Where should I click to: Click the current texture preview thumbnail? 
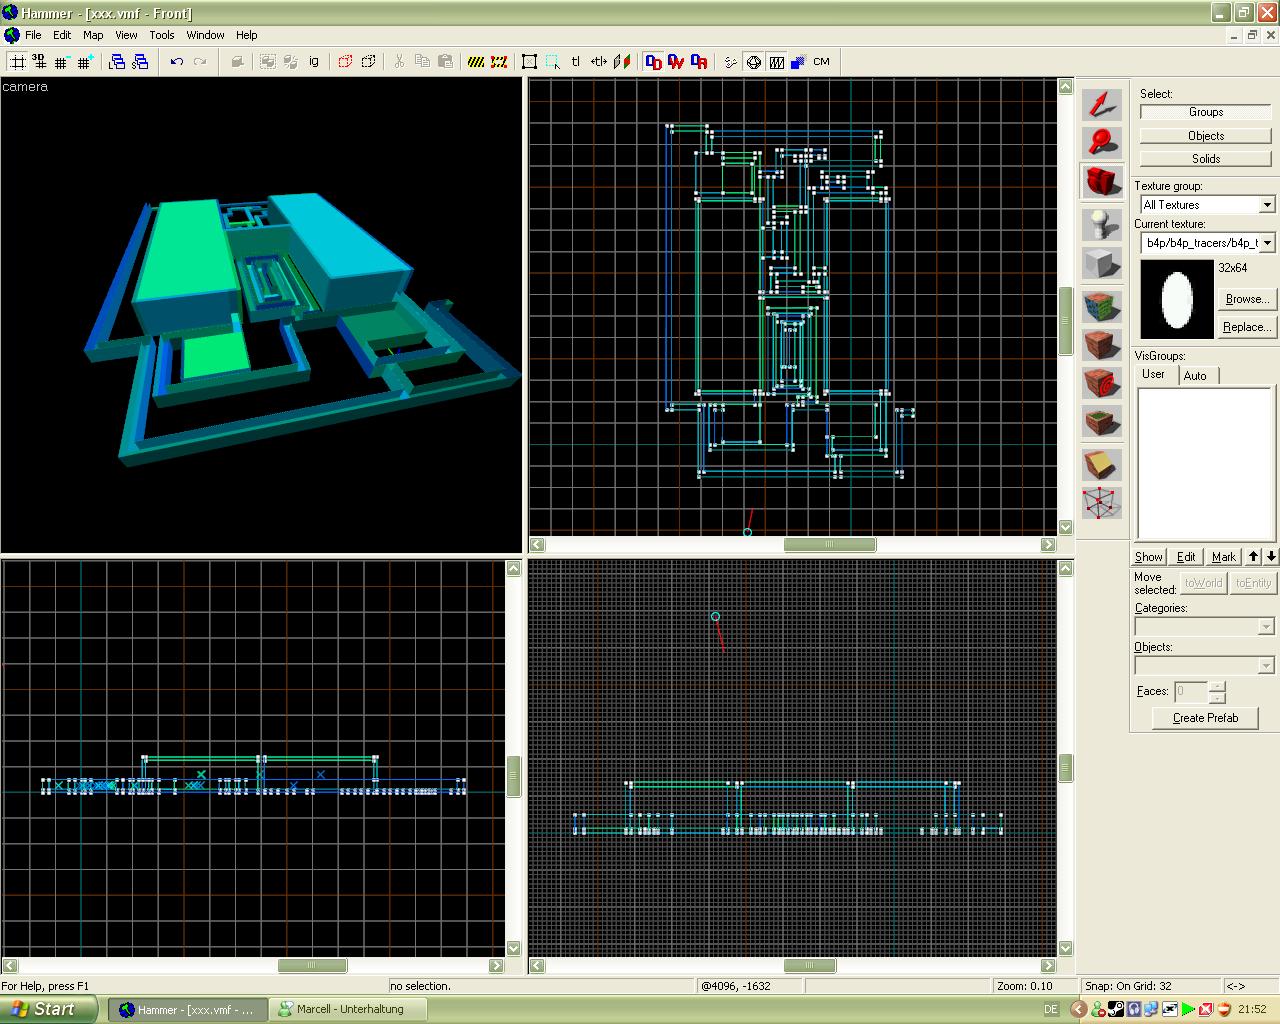1177,299
